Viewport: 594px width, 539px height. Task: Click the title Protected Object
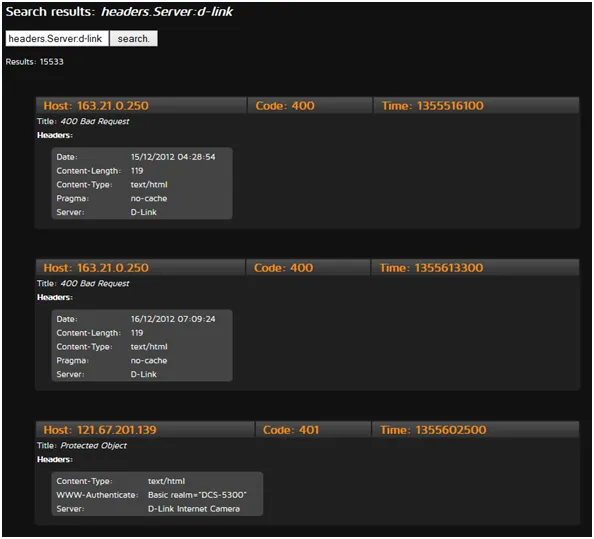coord(94,446)
